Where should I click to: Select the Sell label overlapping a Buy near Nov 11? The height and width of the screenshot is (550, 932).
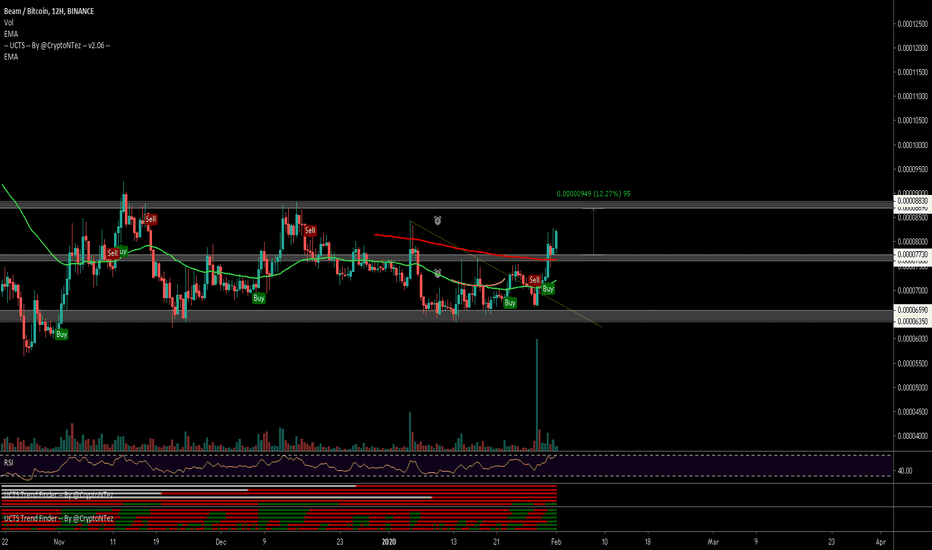112,253
